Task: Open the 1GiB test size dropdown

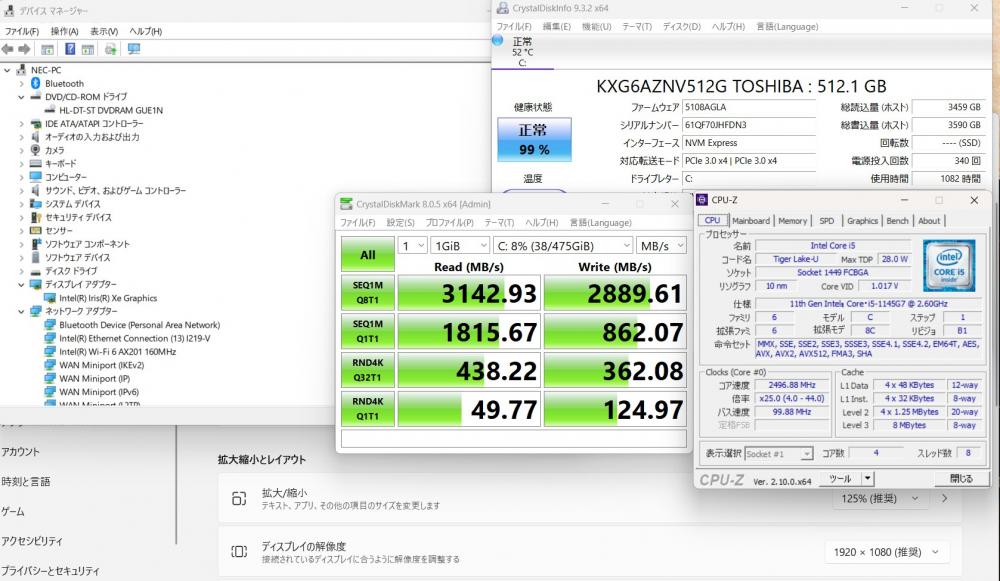Action: [x=460, y=246]
